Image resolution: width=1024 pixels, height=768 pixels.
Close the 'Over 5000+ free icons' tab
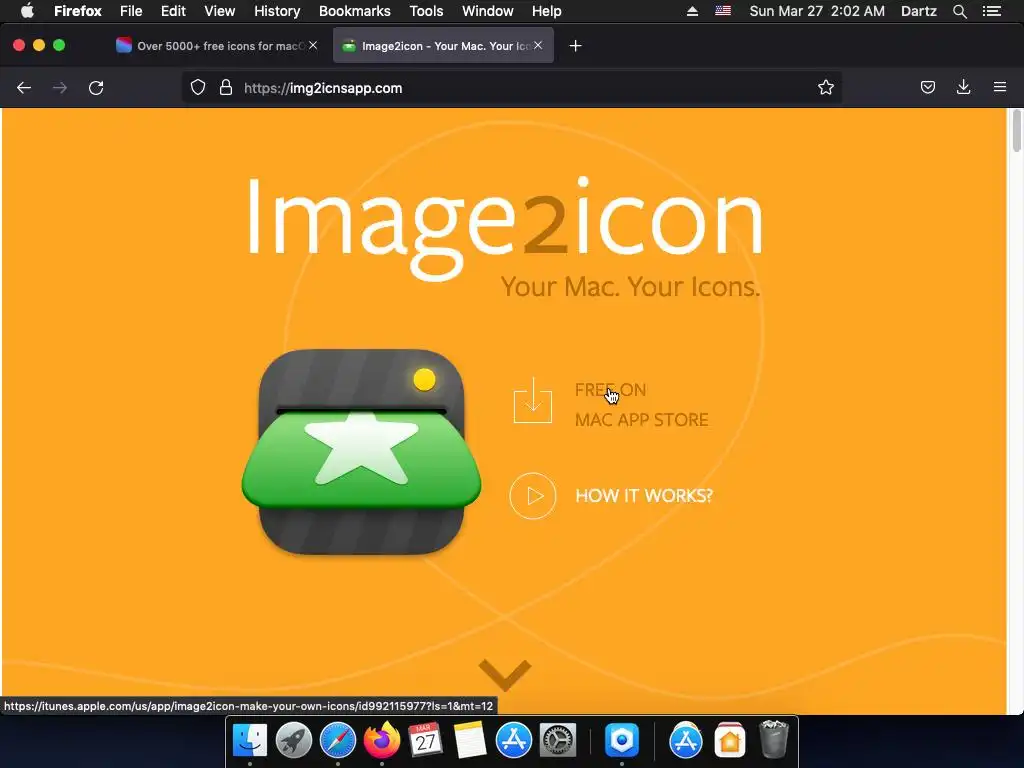[x=313, y=45]
